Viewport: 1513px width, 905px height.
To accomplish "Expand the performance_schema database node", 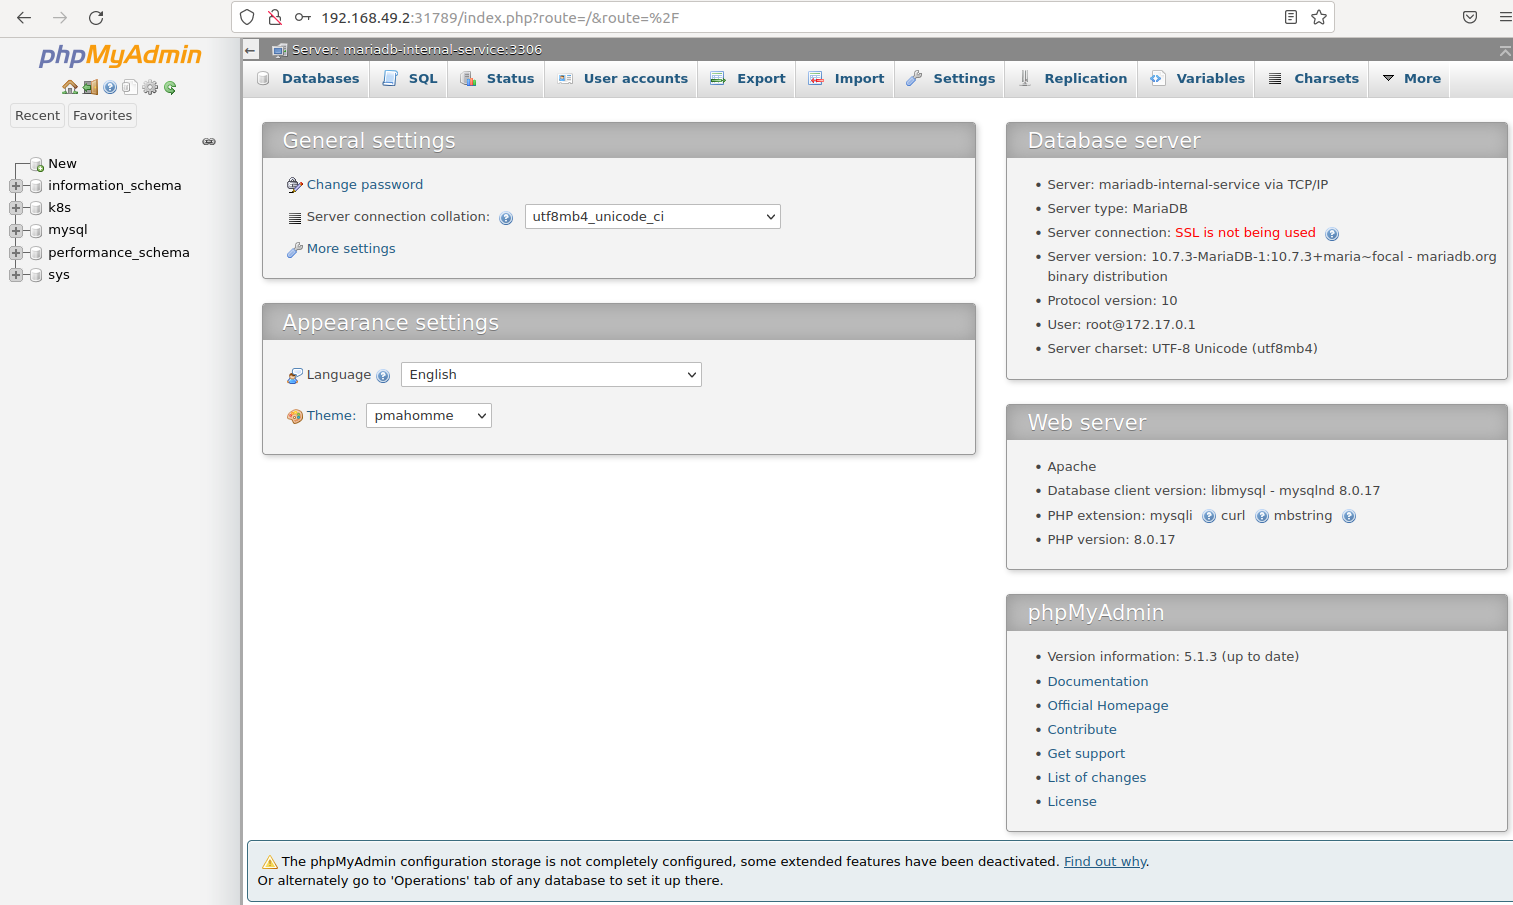I will click(x=16, y=253).
